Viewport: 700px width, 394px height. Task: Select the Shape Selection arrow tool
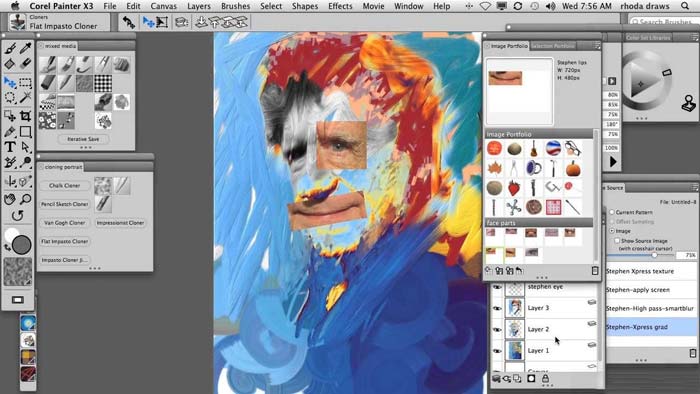pyautogui.click(x=25, y=147)
